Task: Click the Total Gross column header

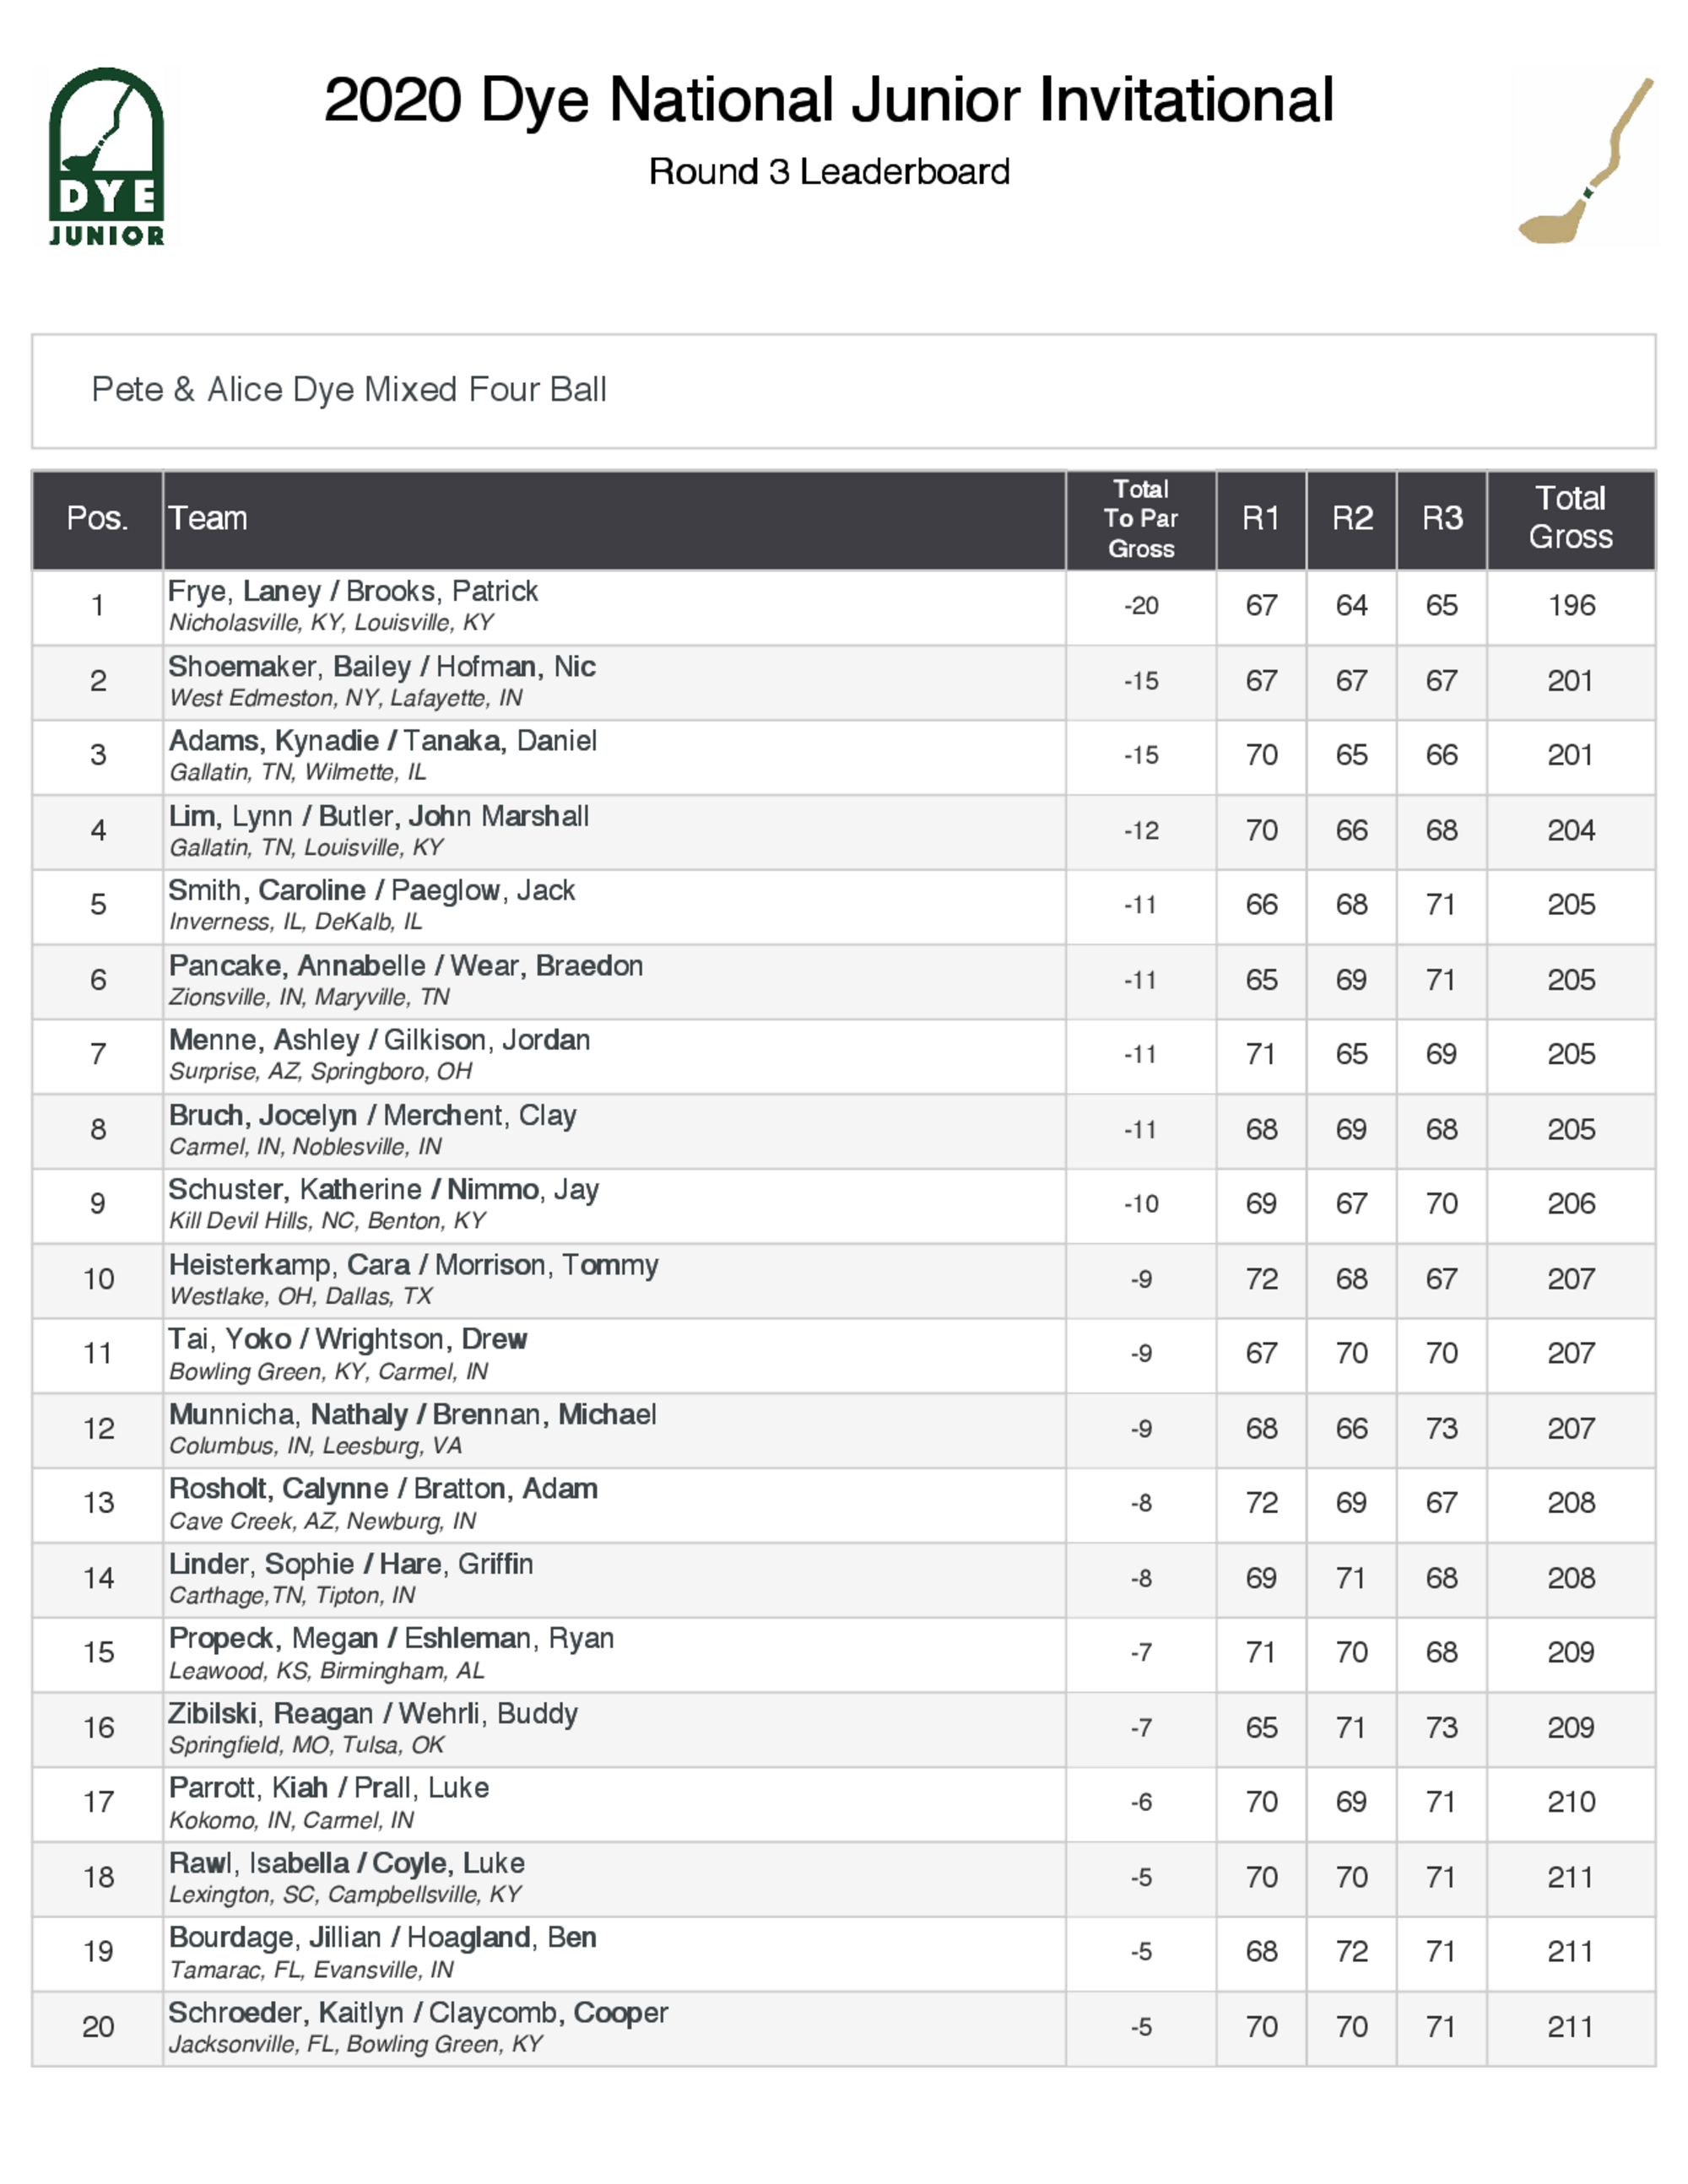Action: point(1570,518)
